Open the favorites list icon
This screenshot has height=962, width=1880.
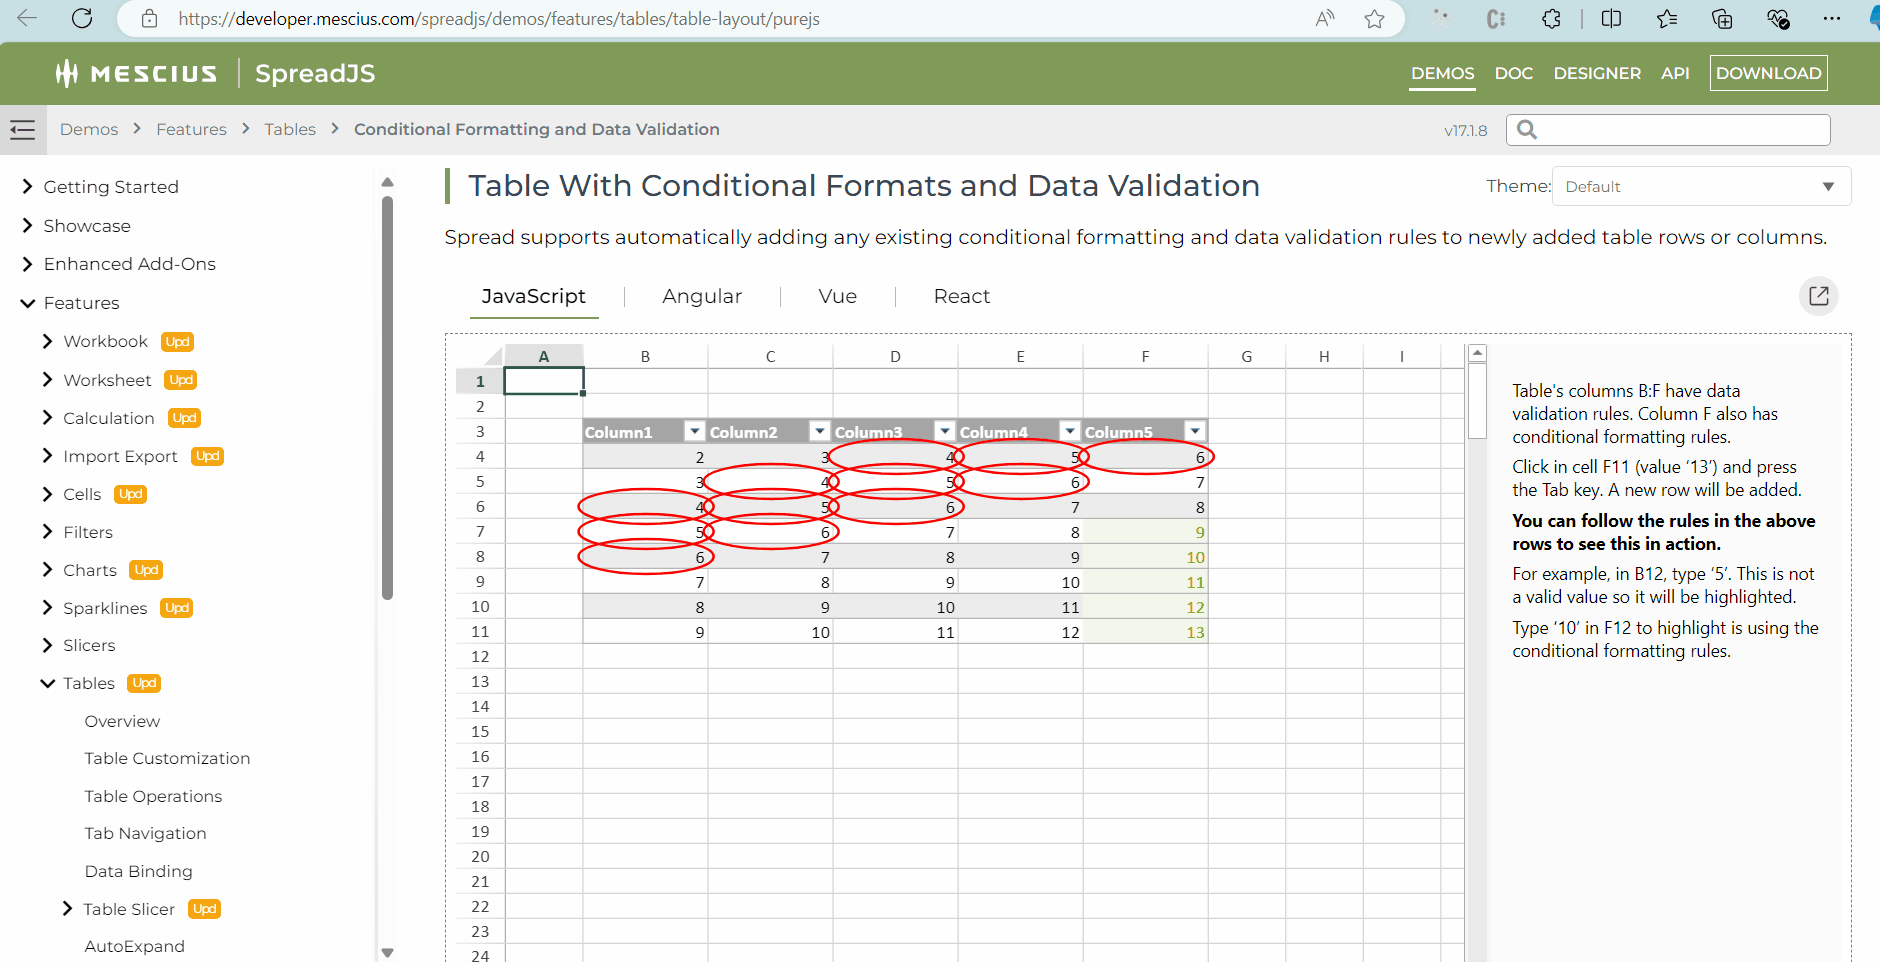click(1667, 18)
